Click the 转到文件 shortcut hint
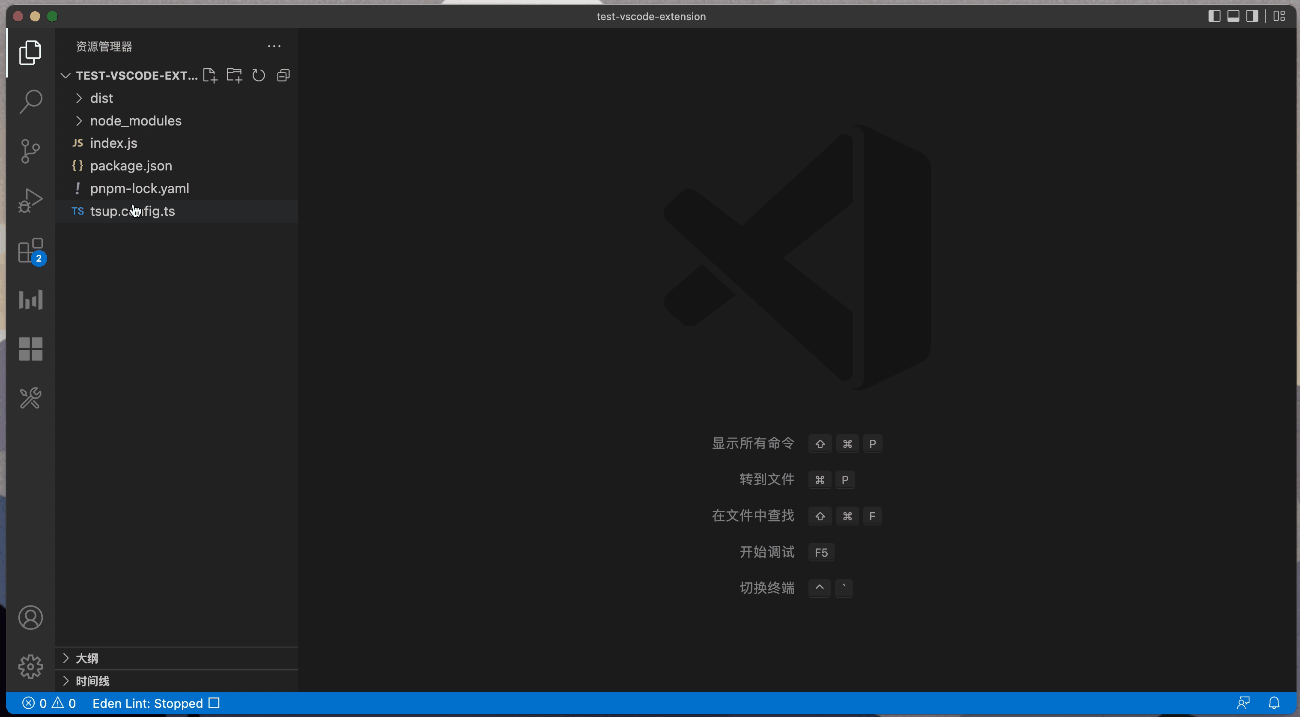 767,480
